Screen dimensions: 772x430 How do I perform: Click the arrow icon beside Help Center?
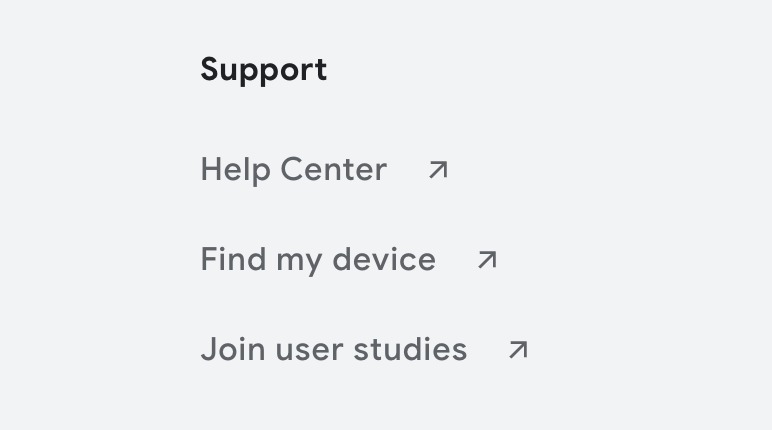pos(438,170)
